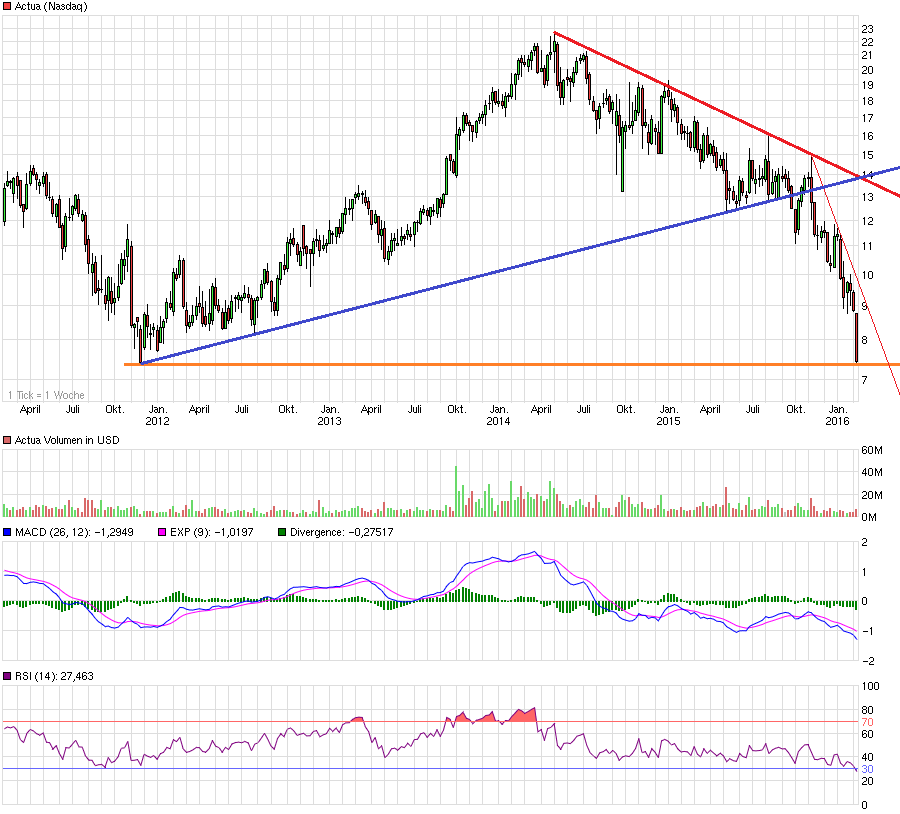Click the 20M volume axis label
This screenshot has width=900, height=814.
point(872,495)
